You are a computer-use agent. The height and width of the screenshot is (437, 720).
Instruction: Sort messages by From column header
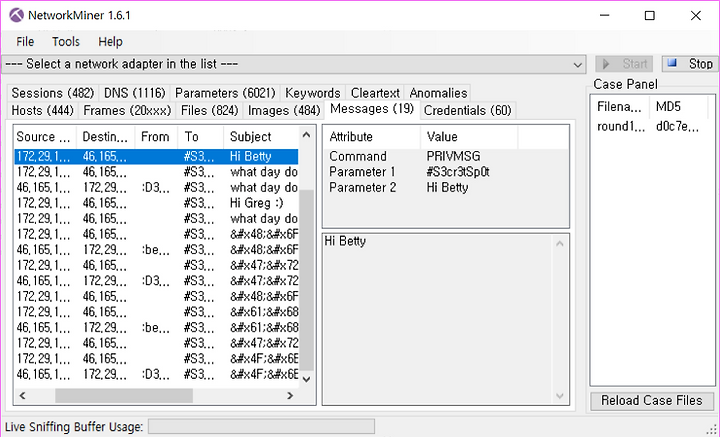(x=156, y=137)
